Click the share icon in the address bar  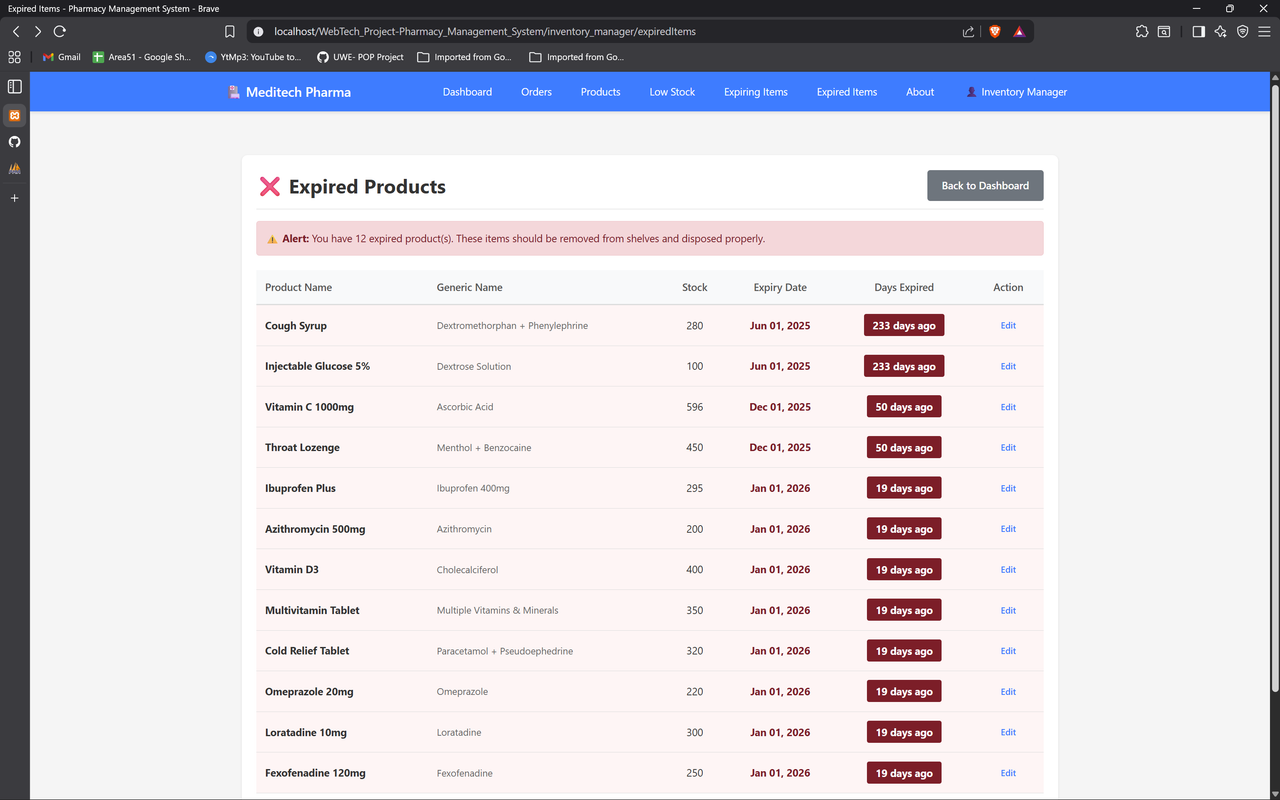(x=968, y=31)
